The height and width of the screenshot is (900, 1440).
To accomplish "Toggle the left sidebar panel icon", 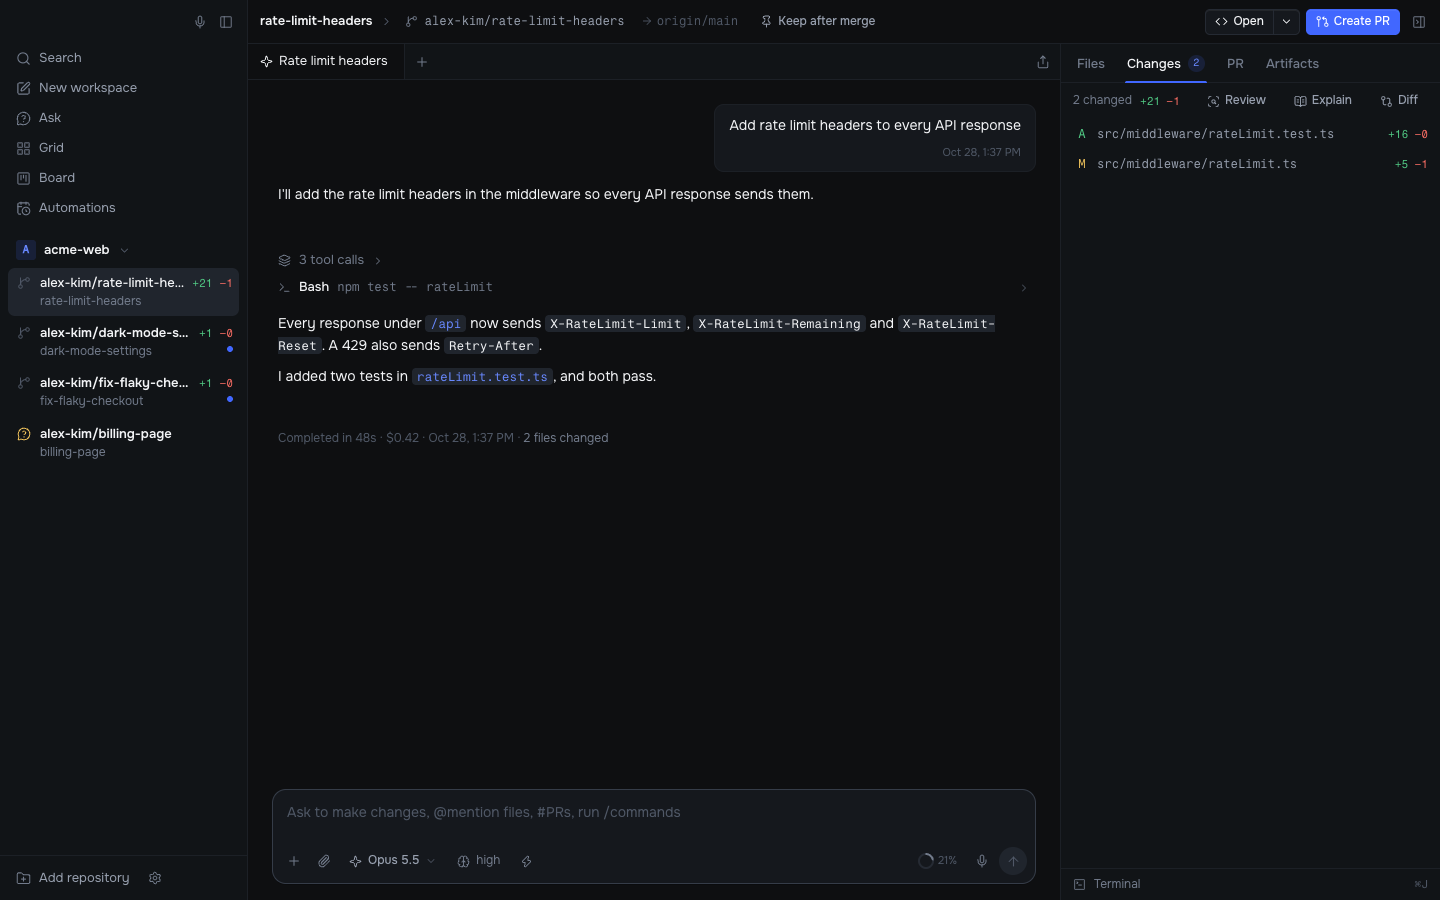I will [x=226, y=22].
